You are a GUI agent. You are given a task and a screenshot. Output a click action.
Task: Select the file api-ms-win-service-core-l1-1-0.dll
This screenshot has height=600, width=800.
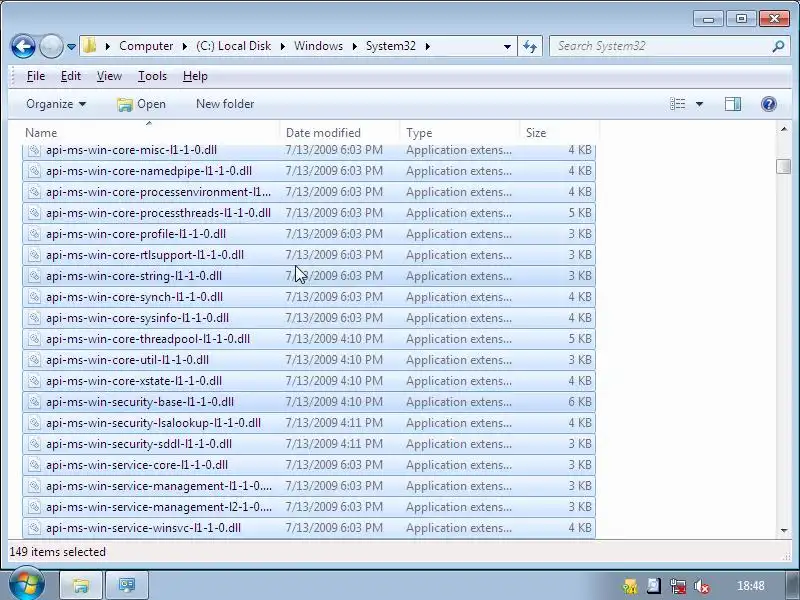309,465
